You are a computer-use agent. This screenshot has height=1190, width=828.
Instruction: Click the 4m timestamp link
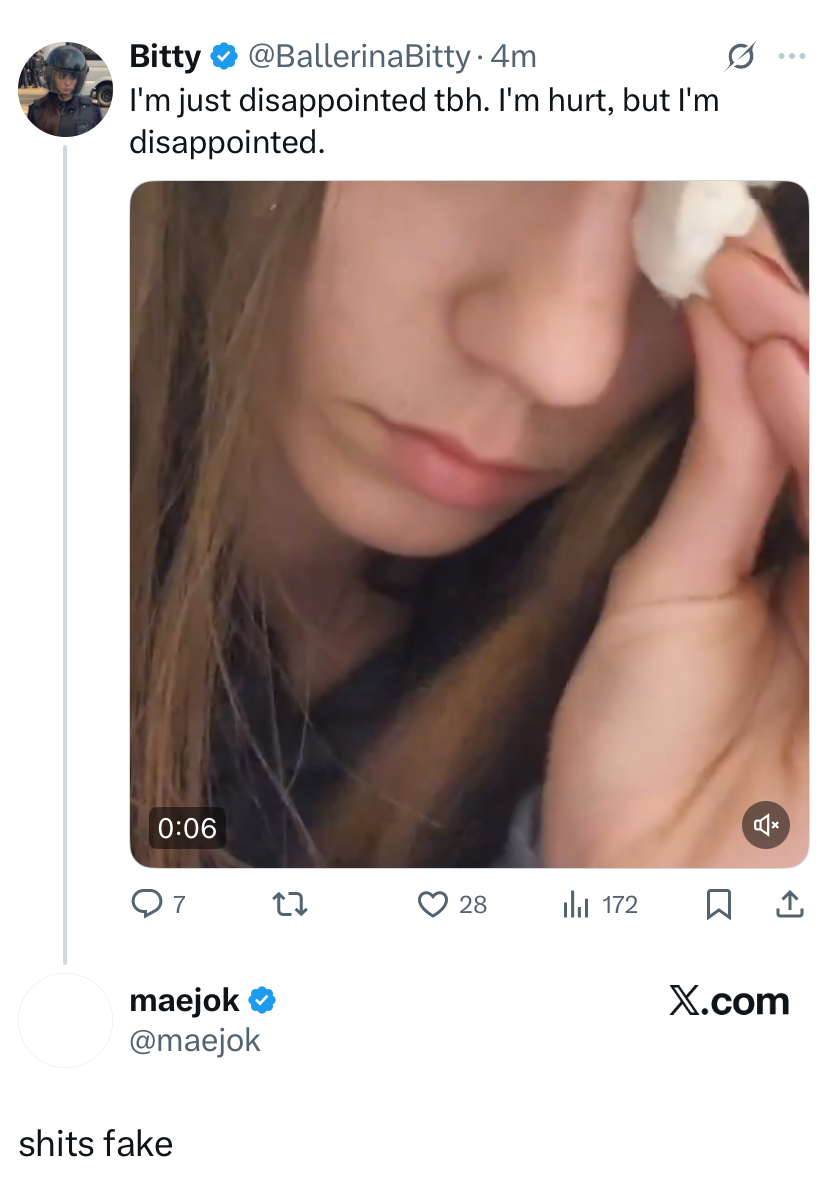pyautogui.click(x=513, y=58)
